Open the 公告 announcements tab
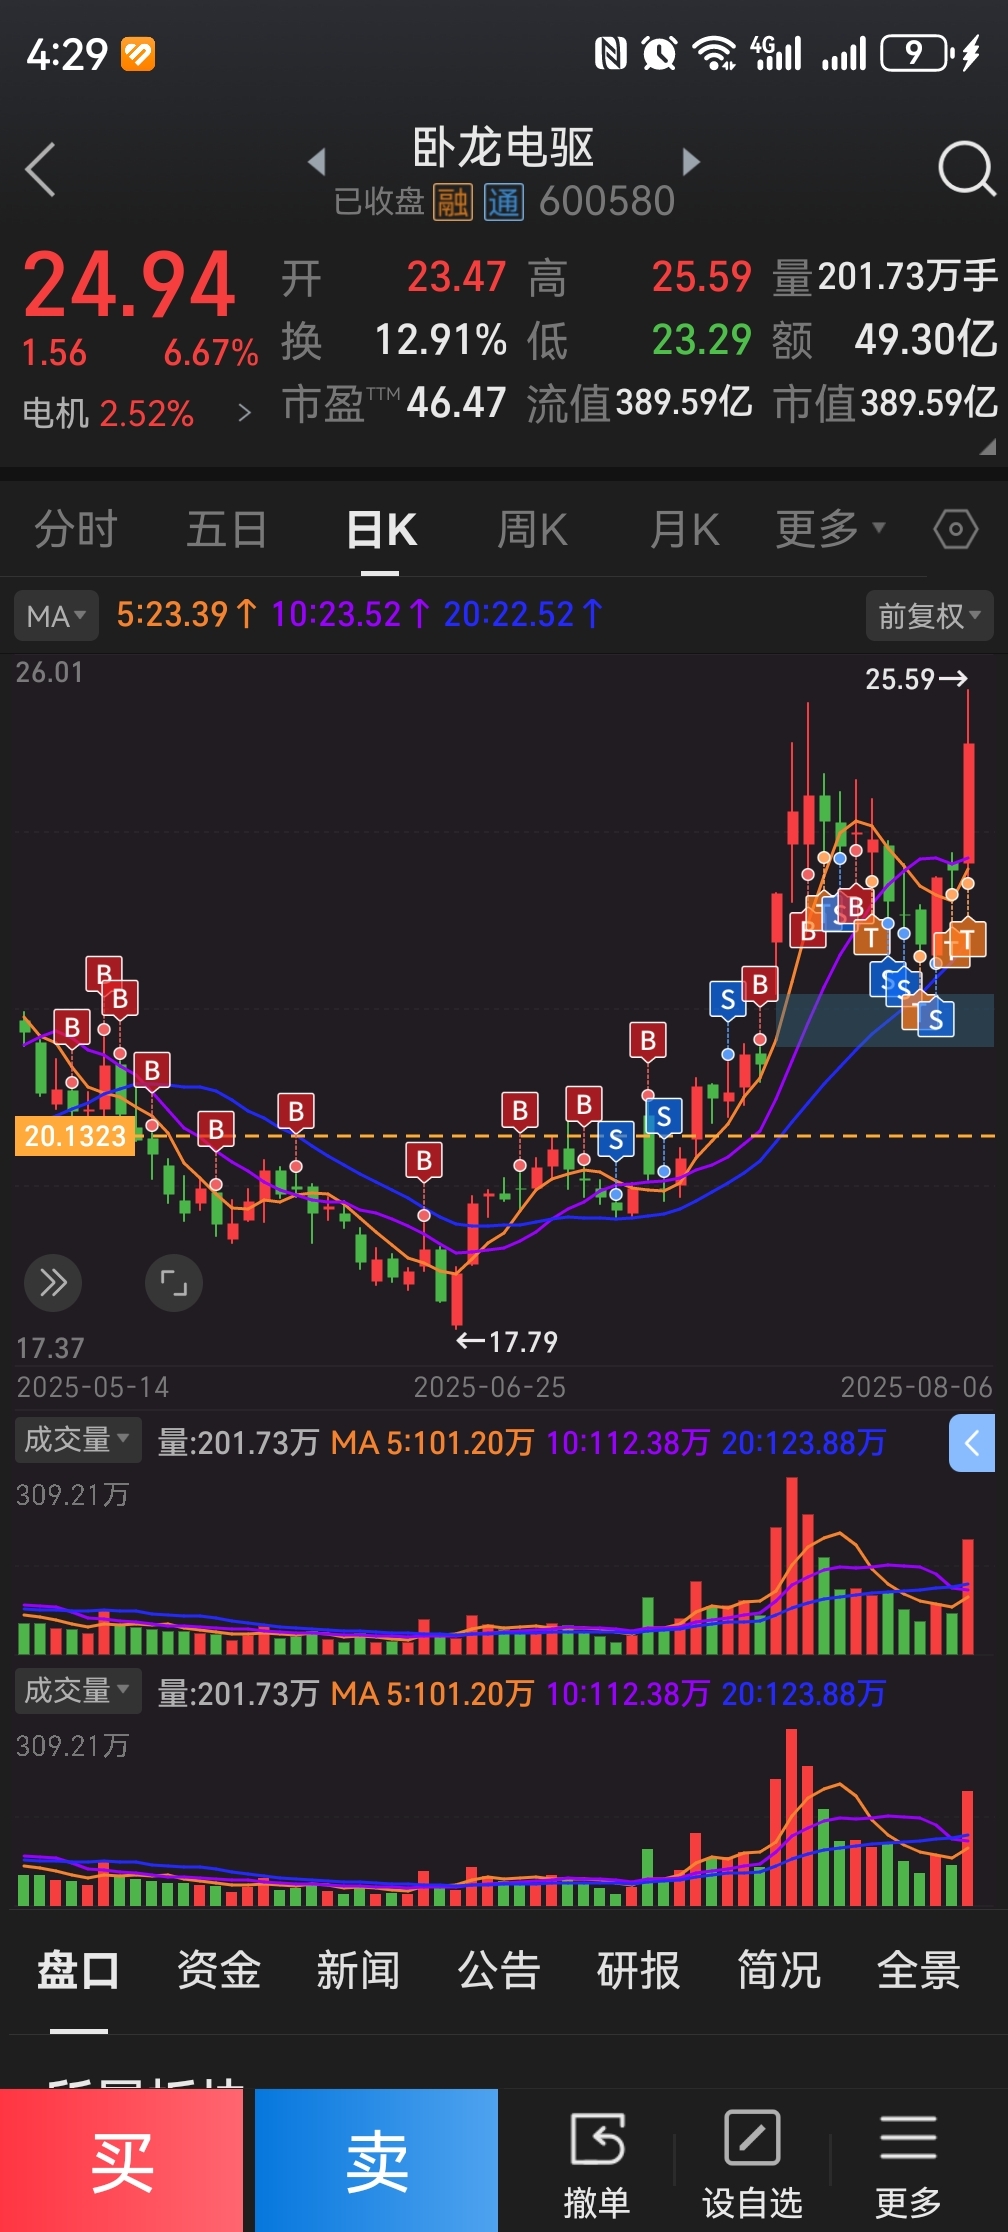Image resolution: width=1008 pixels, height=2232 pixels. pos(498,1971)
